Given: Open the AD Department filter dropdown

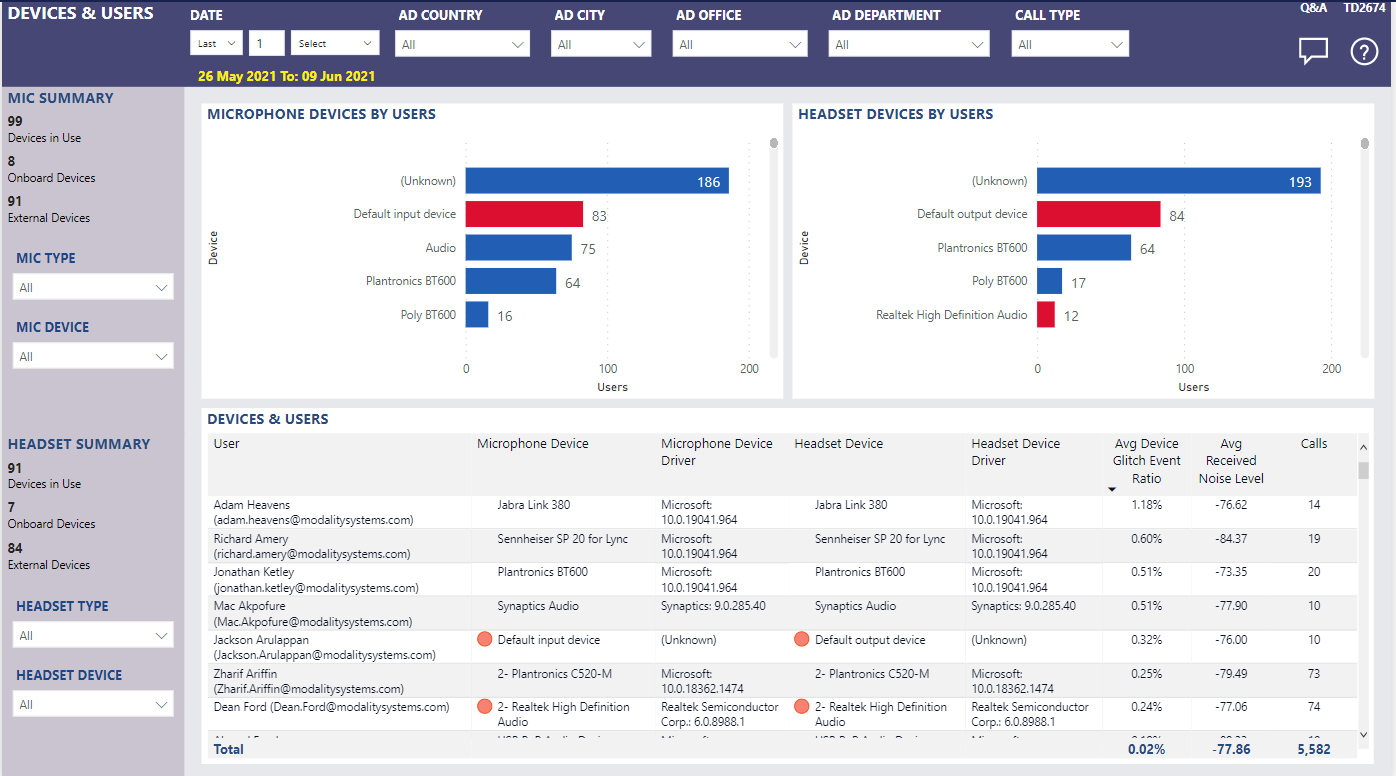Looking at the screenshot, I should [909, 44].
